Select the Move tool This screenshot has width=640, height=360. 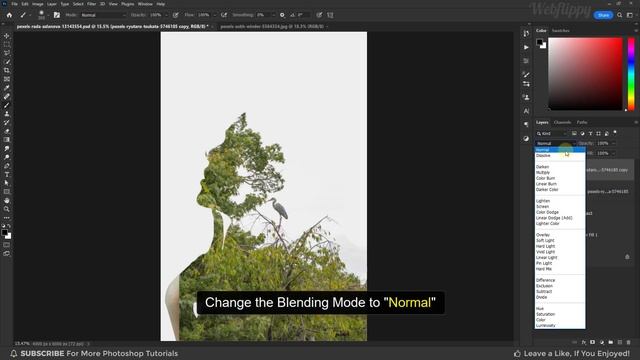point(7,36)
